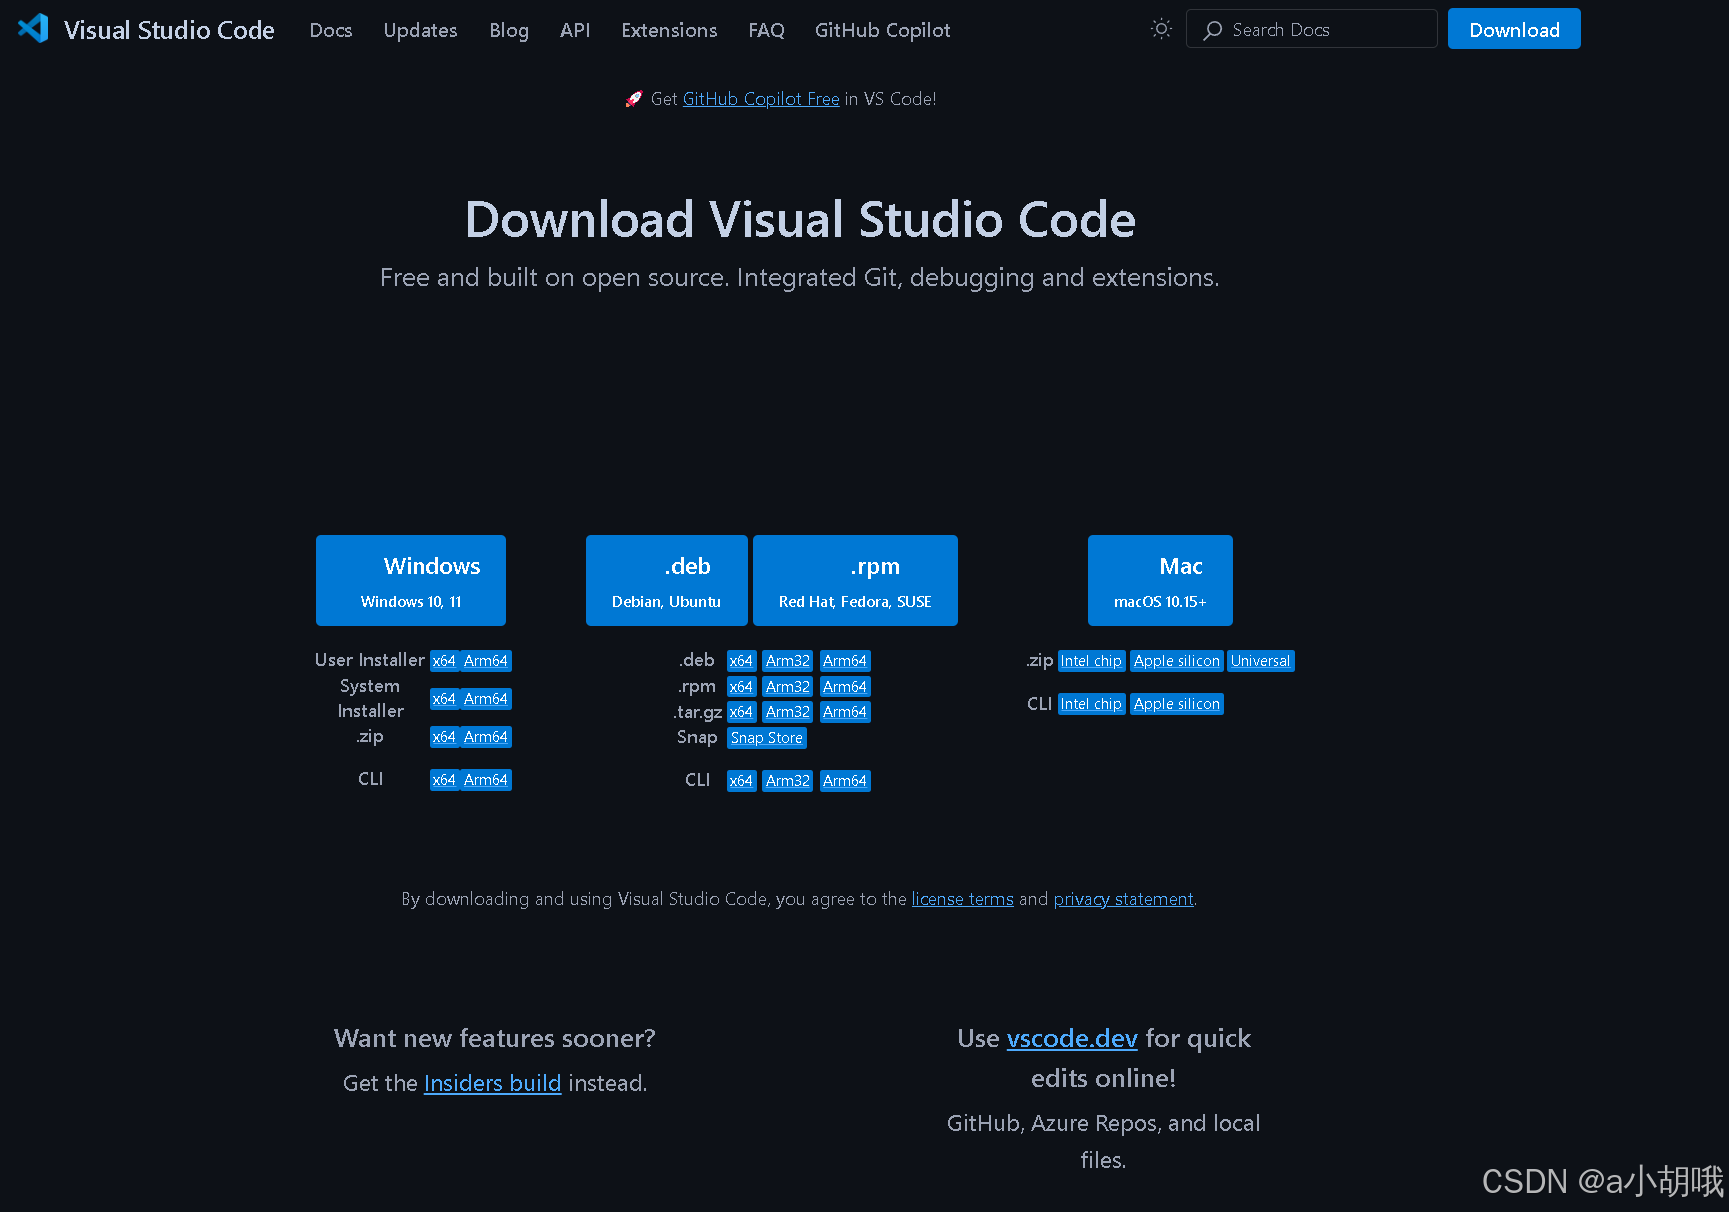Toggle the light/dark theme sun icon
Viewport: 1729px width, 1212px height.
[1161, 29]
